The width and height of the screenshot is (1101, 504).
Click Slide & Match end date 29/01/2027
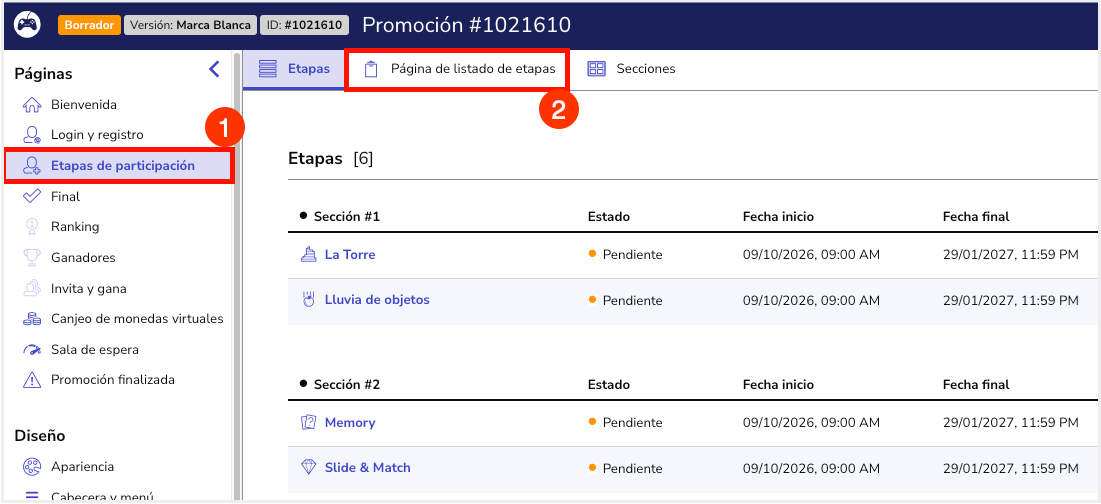[1010, 467]
